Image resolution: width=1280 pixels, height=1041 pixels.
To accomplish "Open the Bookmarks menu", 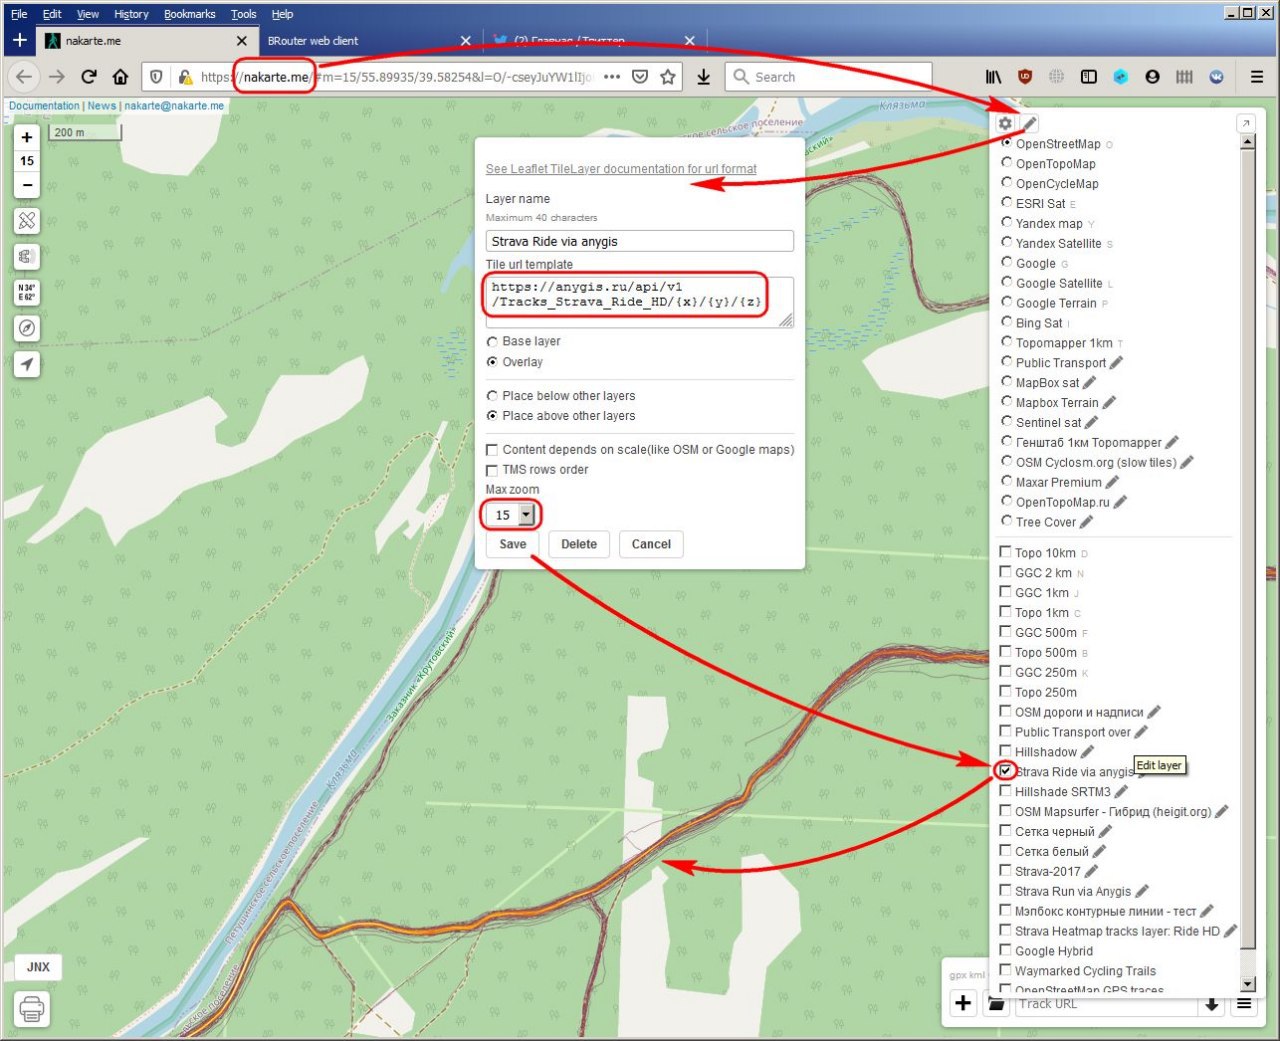I will click(x=190, y=14).
